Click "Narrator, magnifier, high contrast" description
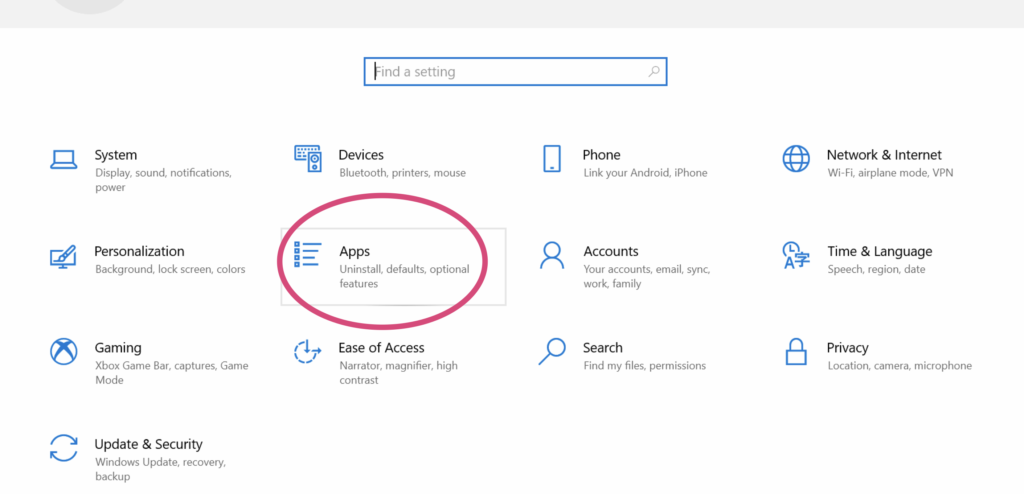The image size is (1024, 494). [x=398, y=372]
